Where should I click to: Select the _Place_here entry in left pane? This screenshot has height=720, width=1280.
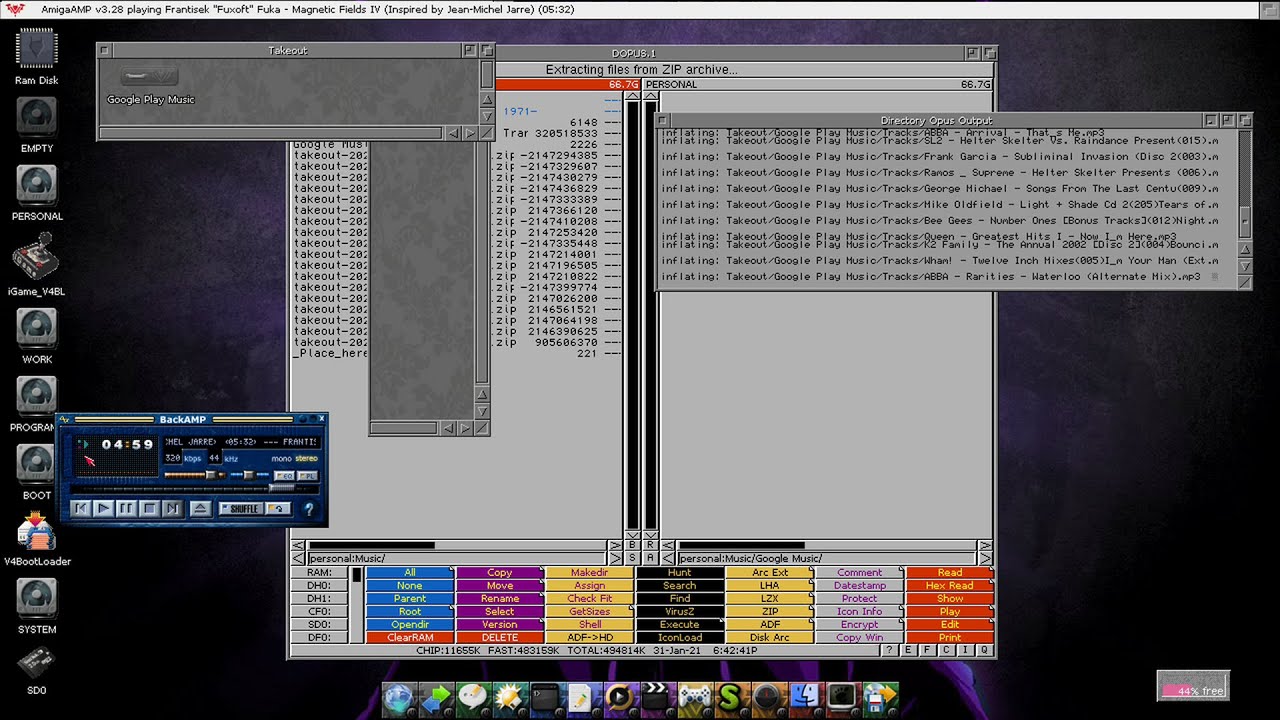331,353
